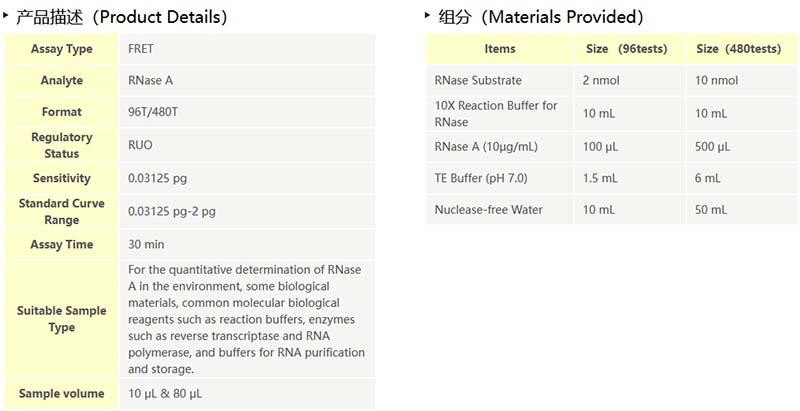Click the Items column header
The height and width of the screenshot is (411, 800).
click(x=500, y=49)
